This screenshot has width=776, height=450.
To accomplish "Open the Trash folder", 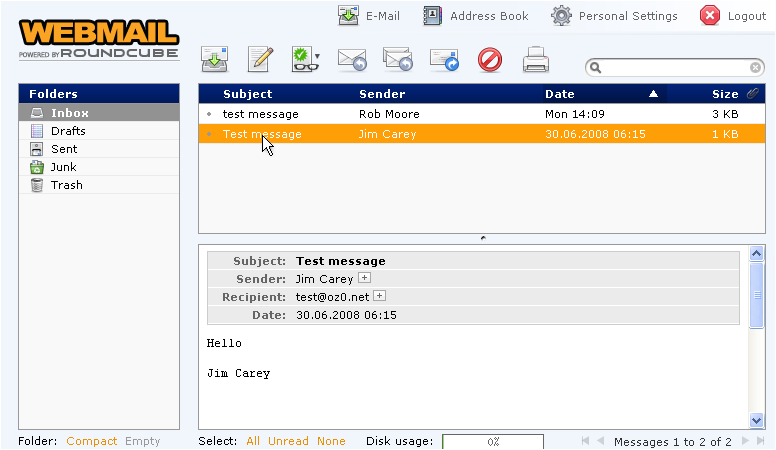I will coord(67,185).
